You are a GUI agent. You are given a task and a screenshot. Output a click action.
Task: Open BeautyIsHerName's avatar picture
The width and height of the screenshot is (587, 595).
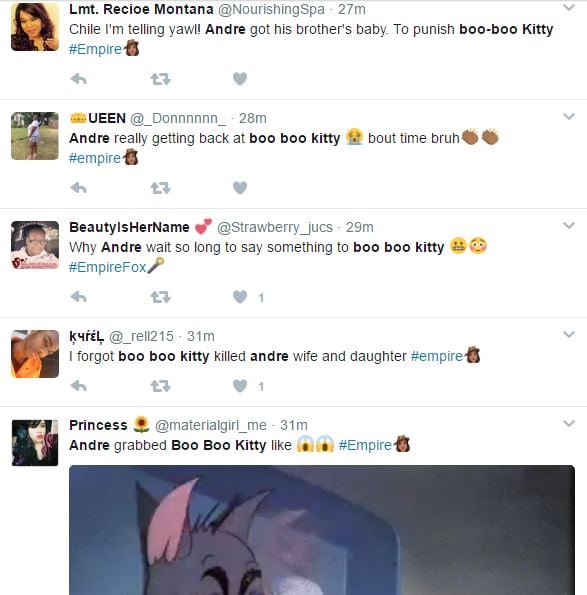(35, 245)
